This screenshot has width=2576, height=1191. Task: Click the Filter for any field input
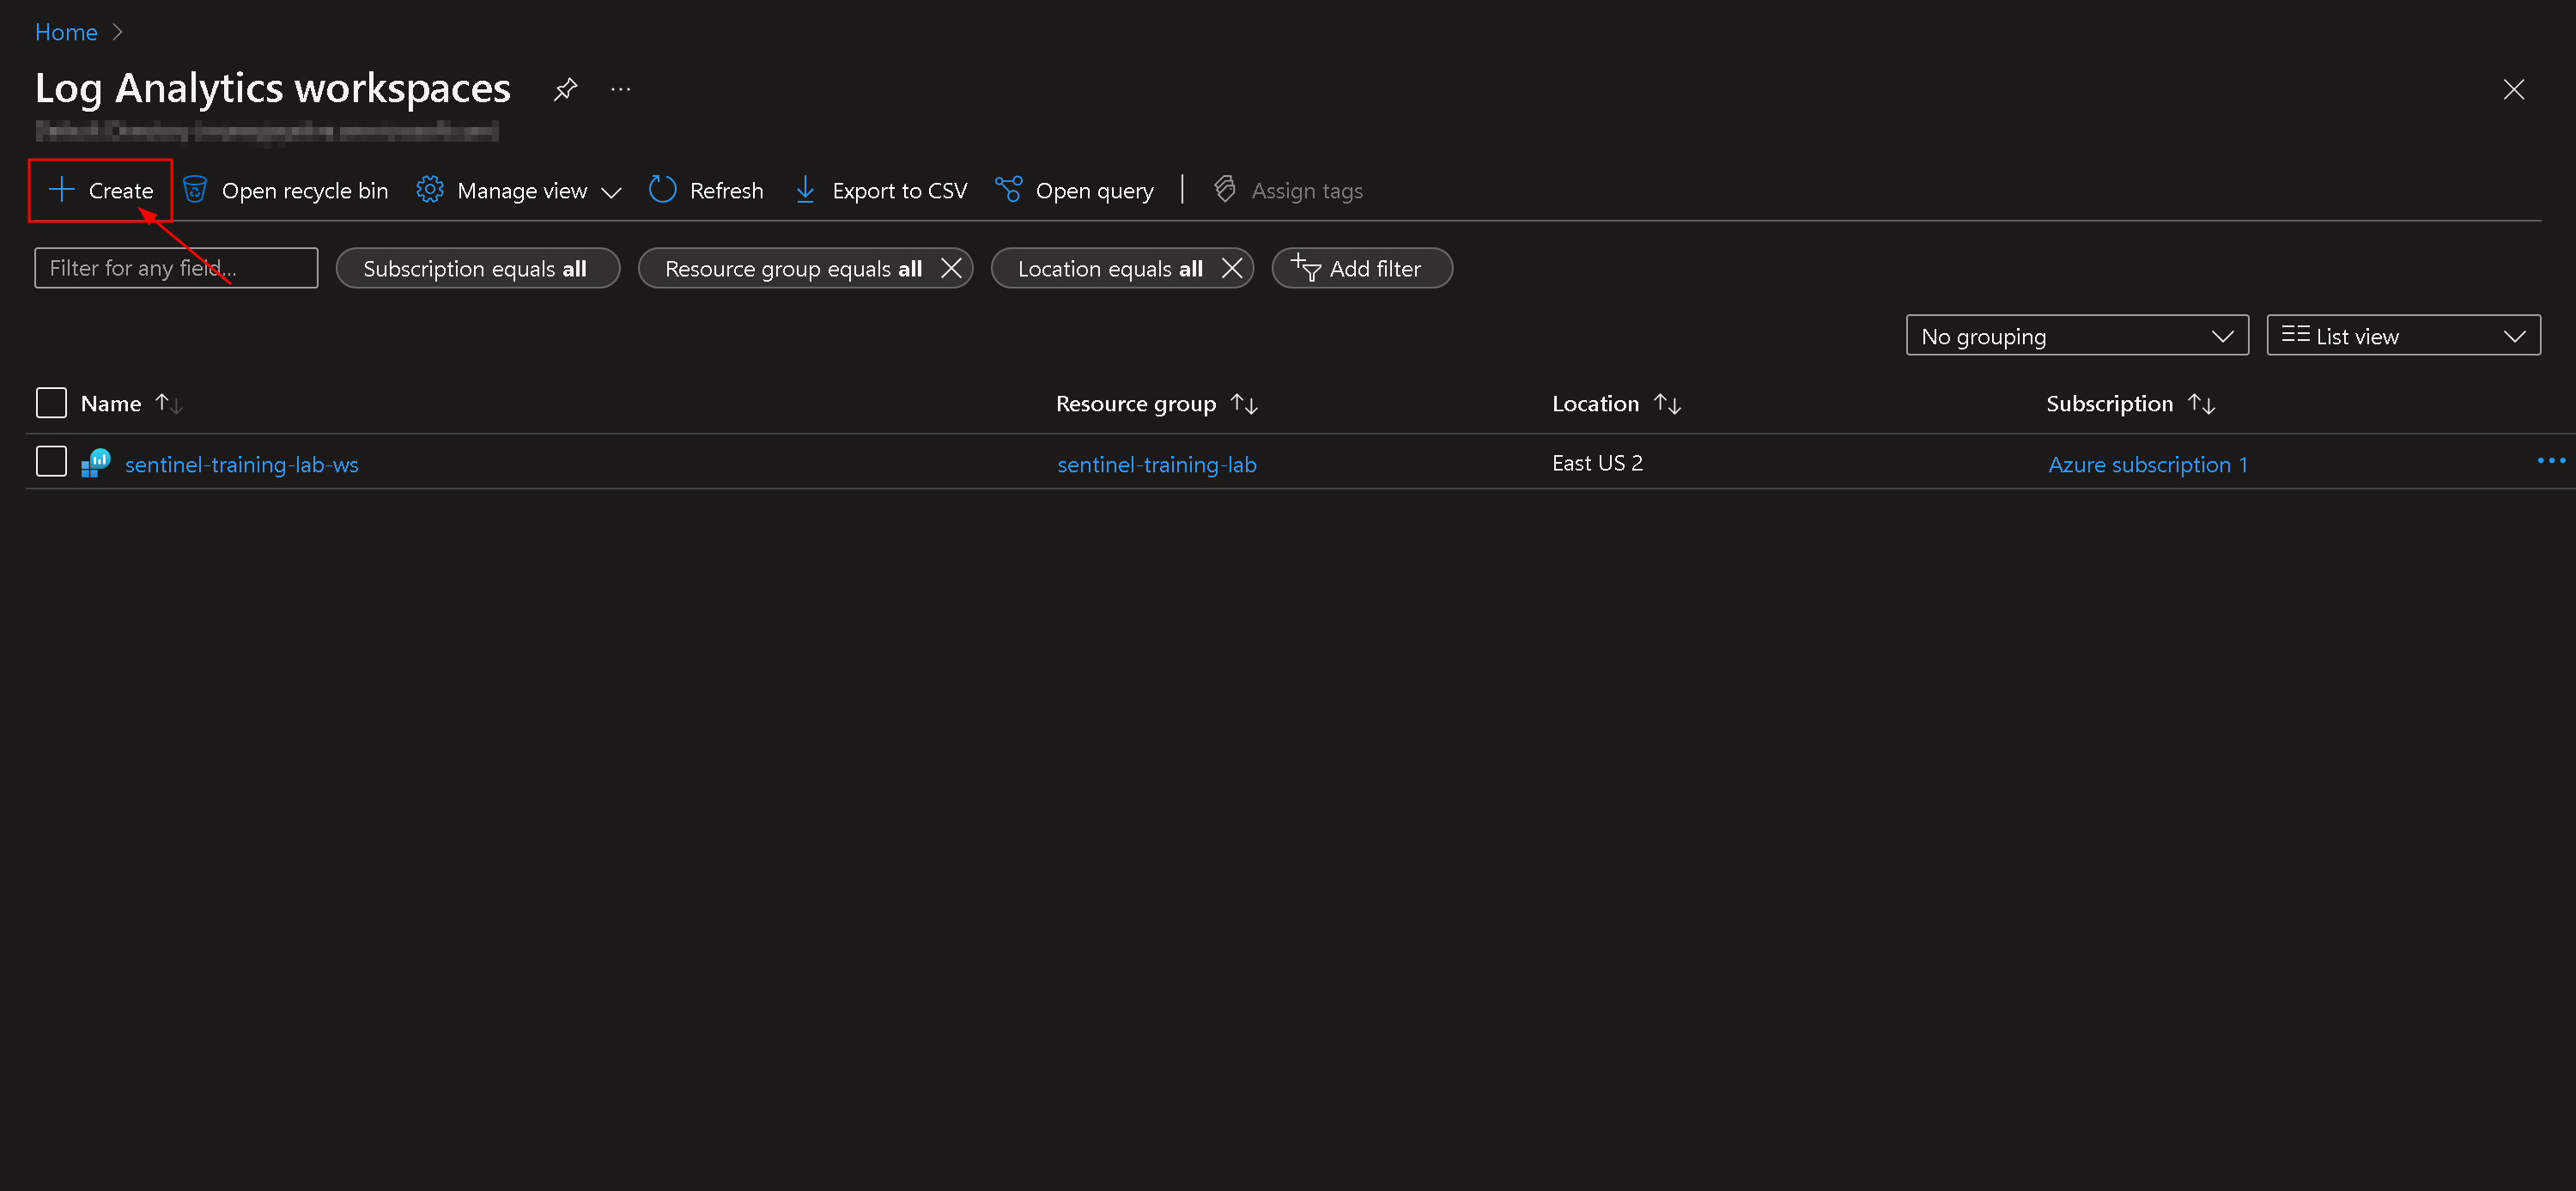176,268
